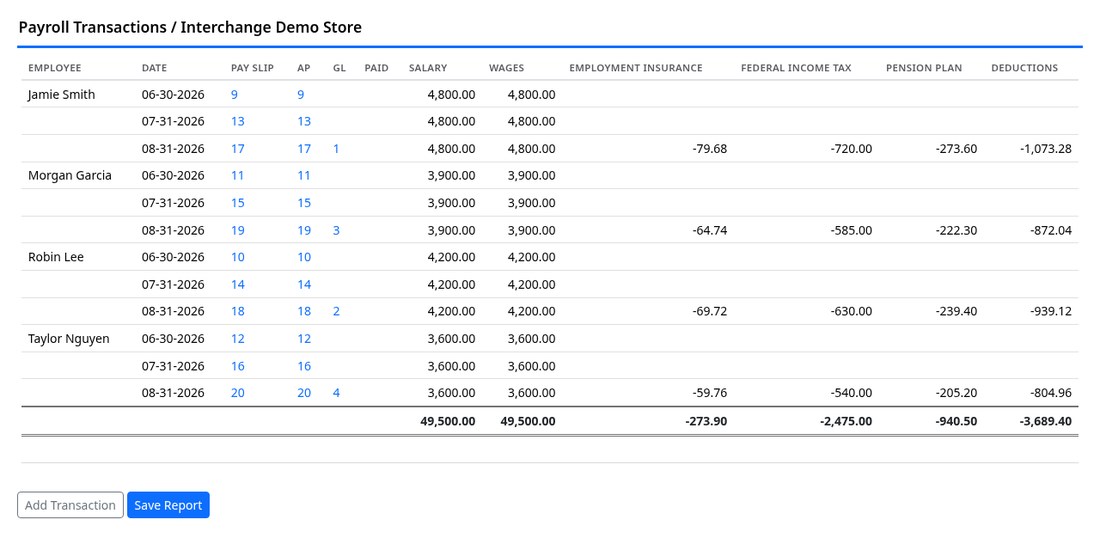Click the -3,689.40 total deductions
The width and height of the screenshot is (1100, 538).
(x=1045, y=422)
